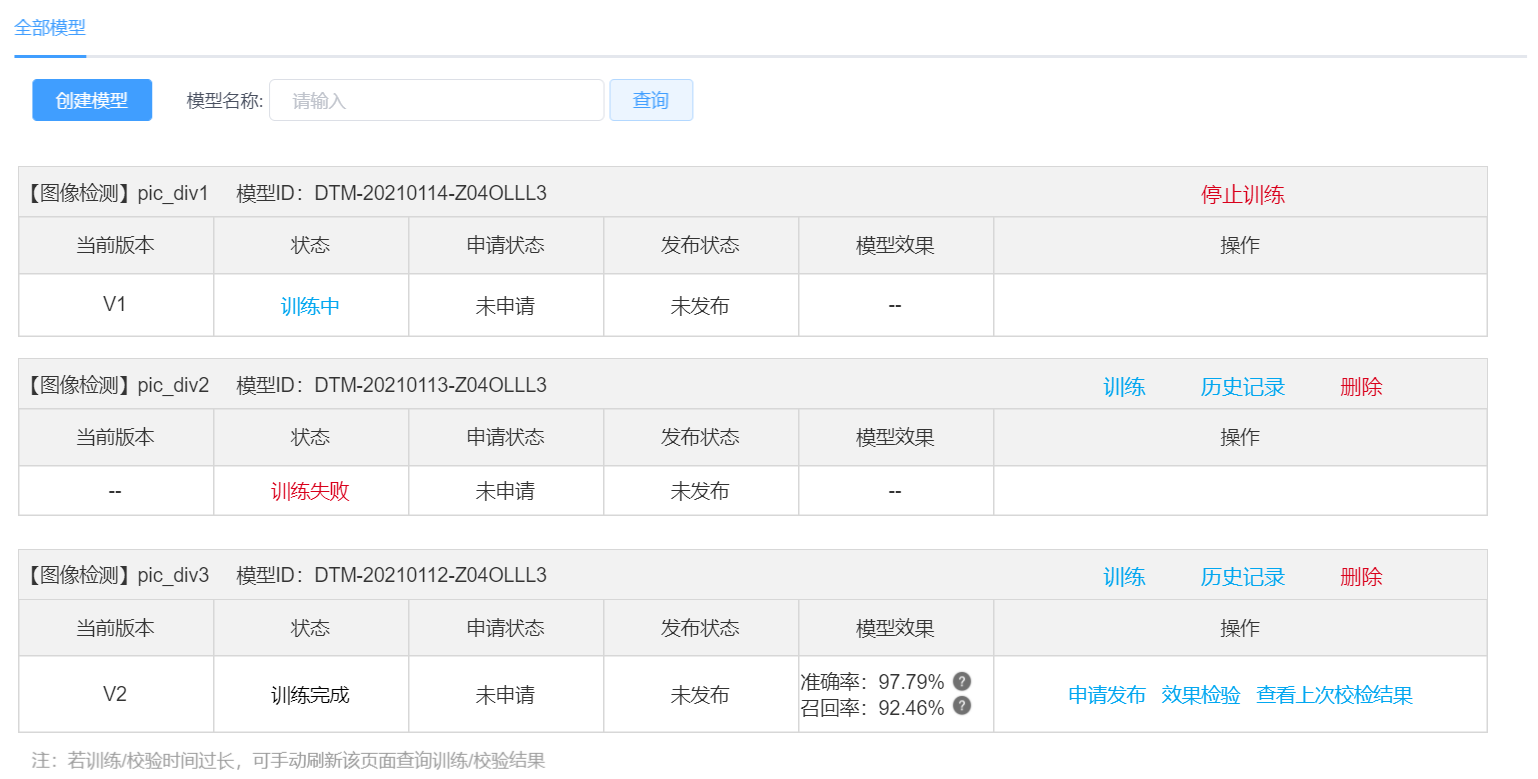Image resolution: width=1538 pixels, height=779 pixels.
Task: Click the 操作 column header in pic_div3 table
Action: coord(1240,628)
